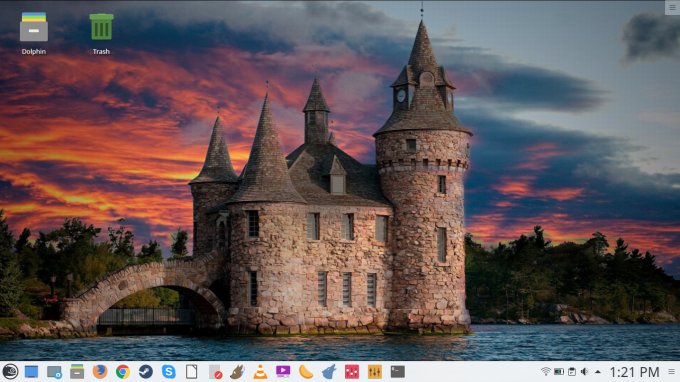Click the battery status tray icon
This screenshot has width=680, height=382.
(559, 372)
